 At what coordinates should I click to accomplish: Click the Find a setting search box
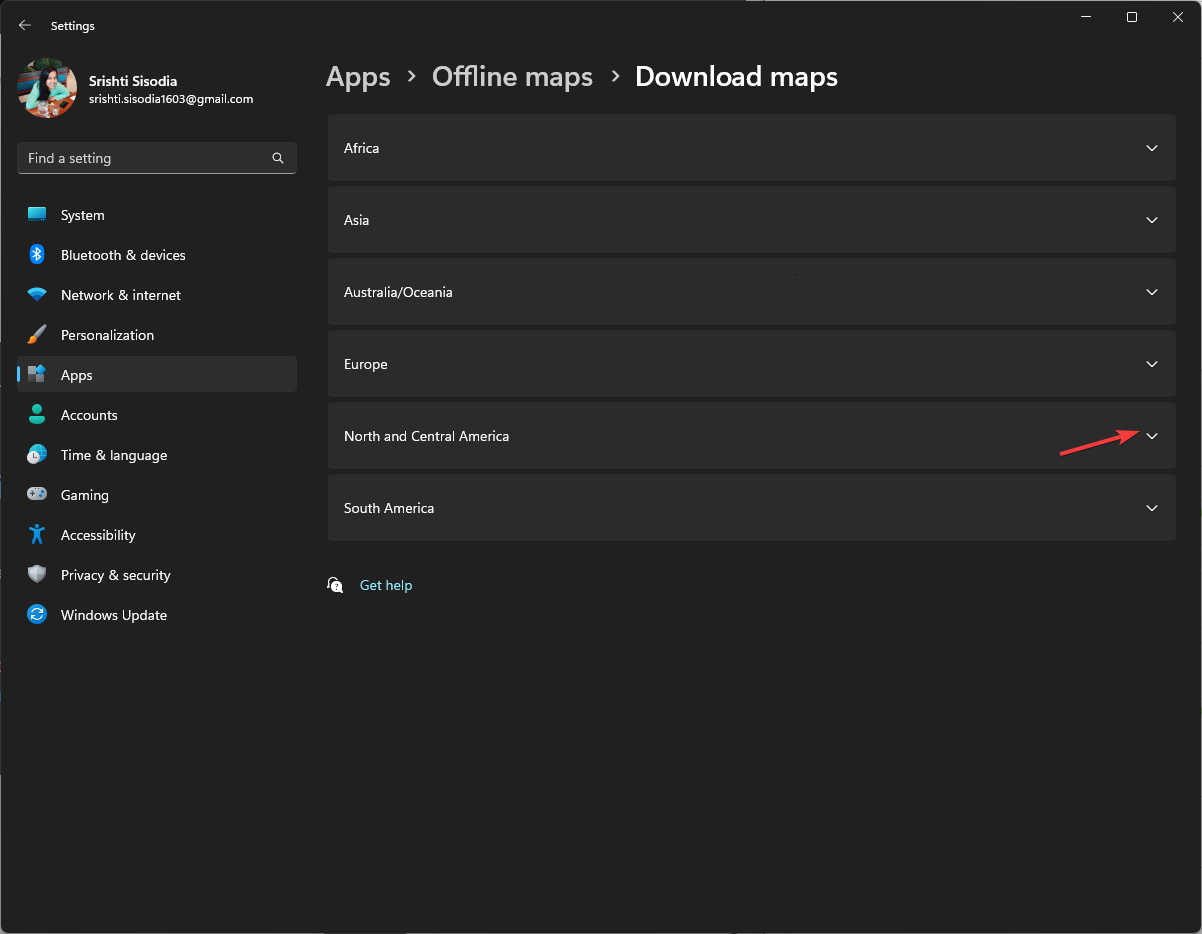click(x=145, y=158)
